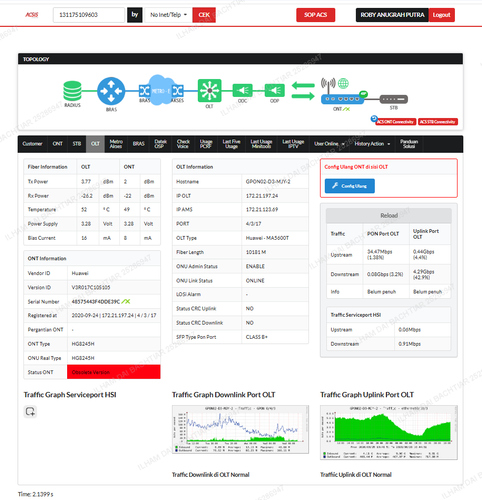Click the Version ID value V3R017C10S105
The height and width of the screenshot is (500, 482).
coord(91,287)
